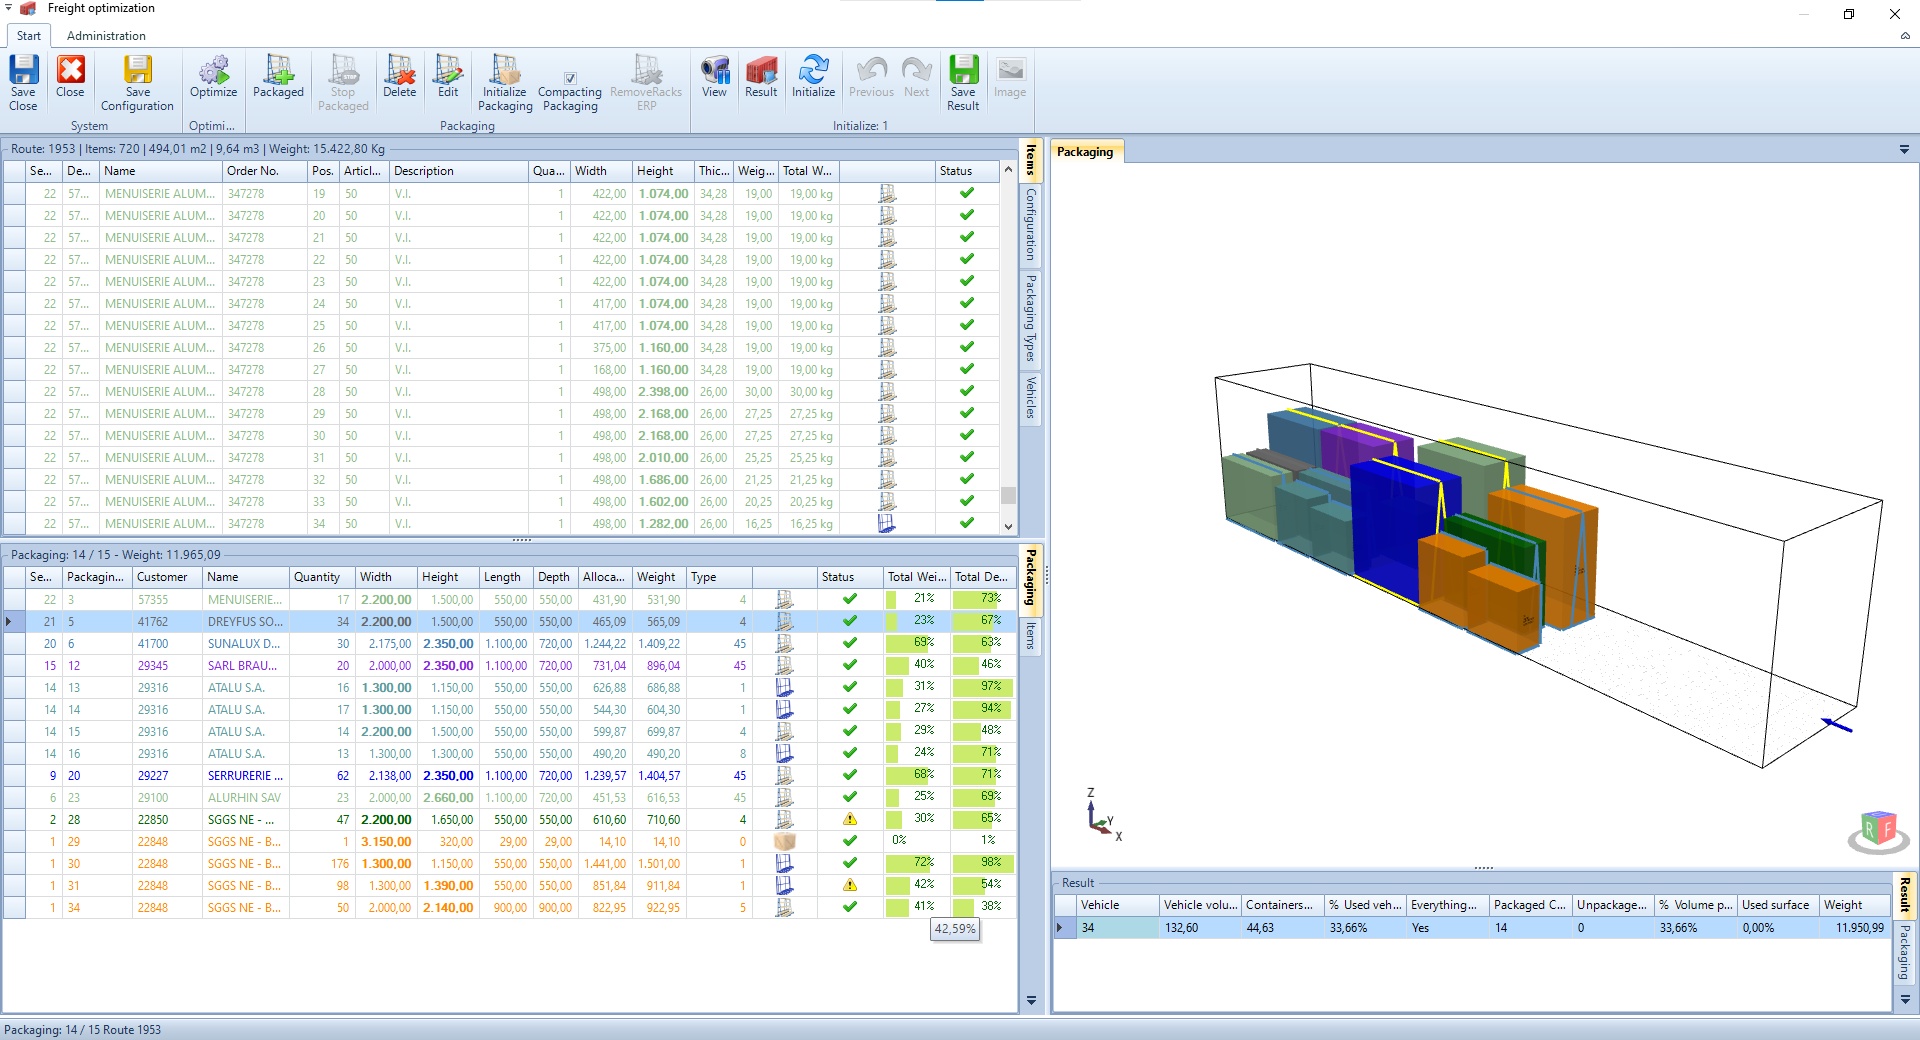Select the ALURHIN SAV packaging row
1920x1040 pixels.
(x=510, y=797)
